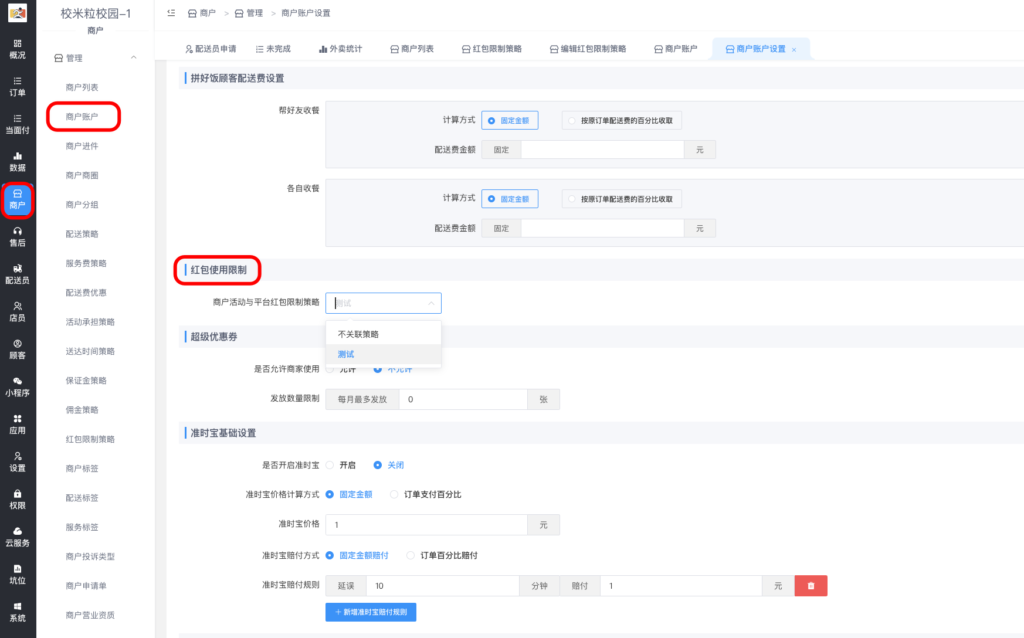Delete the 准时宝赔付规则 with trash icon

pyautogui.click(x=809, y=585)
